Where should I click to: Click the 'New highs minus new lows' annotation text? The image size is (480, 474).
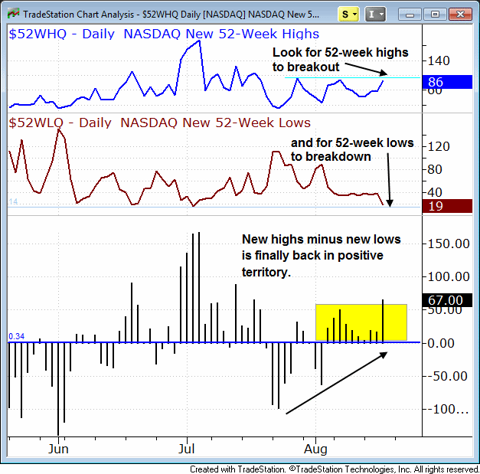[x=321, y=256]
